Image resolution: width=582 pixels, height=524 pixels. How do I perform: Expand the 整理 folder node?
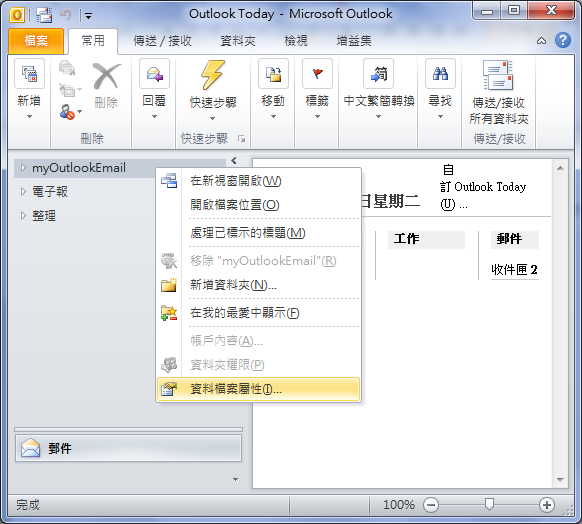[x=23, y=216]
